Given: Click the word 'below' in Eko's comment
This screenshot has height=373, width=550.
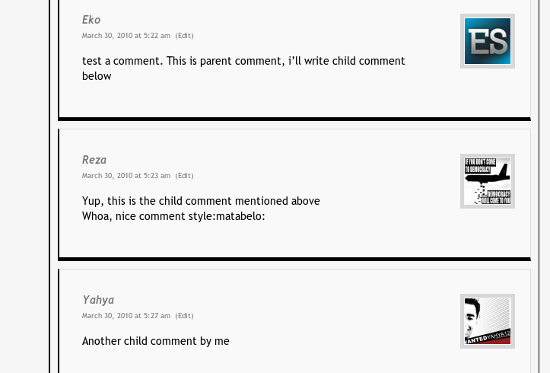Looking at the screenshot, I should coord(97,76).
